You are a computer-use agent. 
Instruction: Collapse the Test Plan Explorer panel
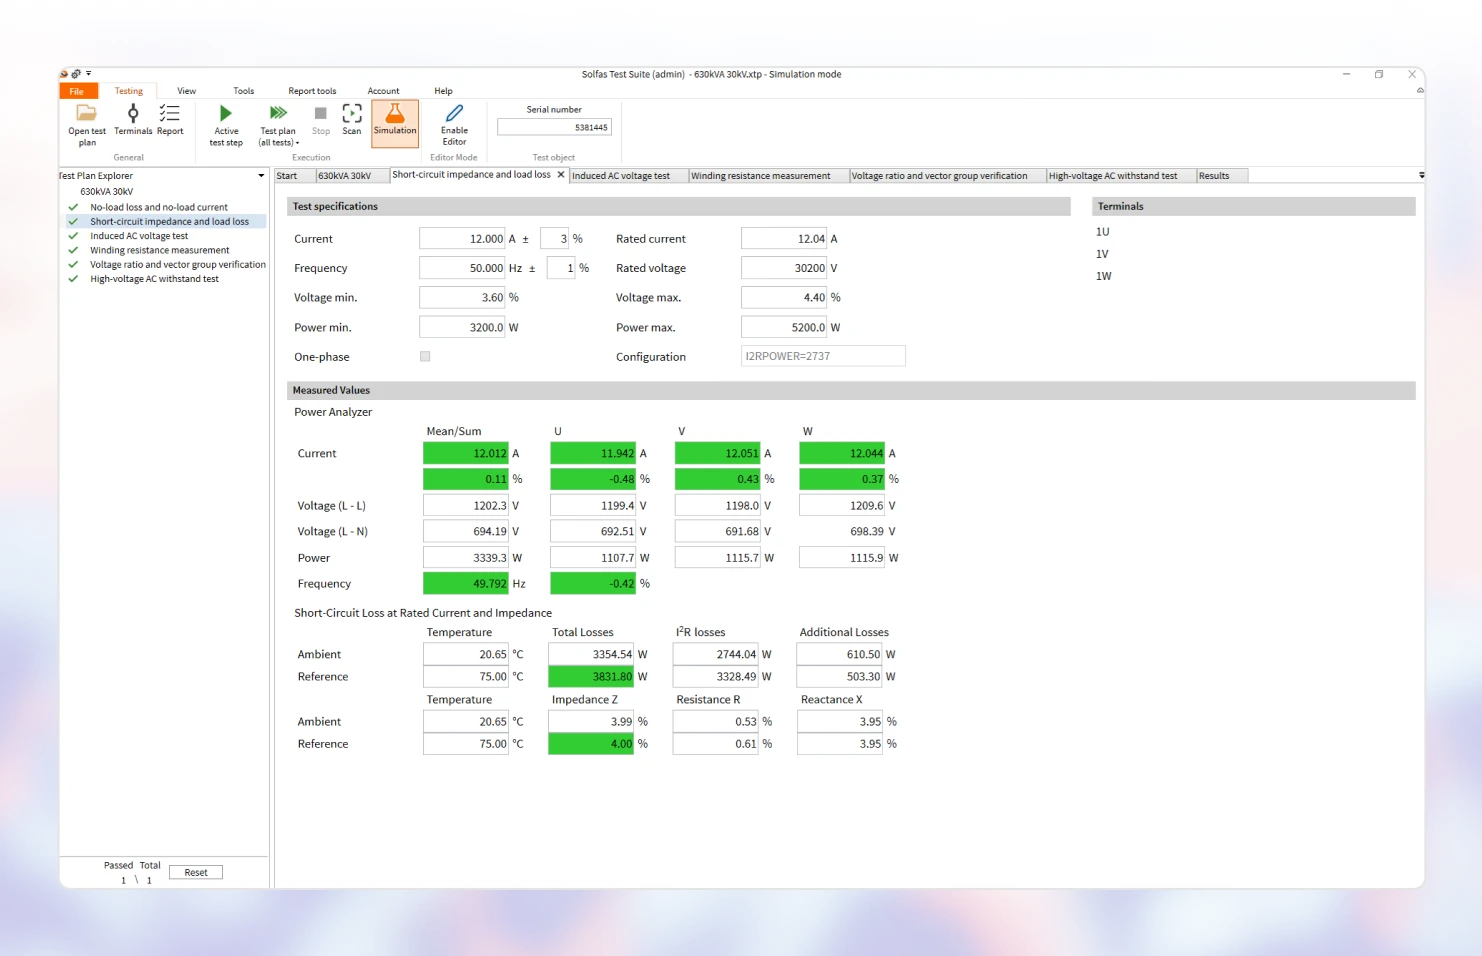tap(260, 175)
